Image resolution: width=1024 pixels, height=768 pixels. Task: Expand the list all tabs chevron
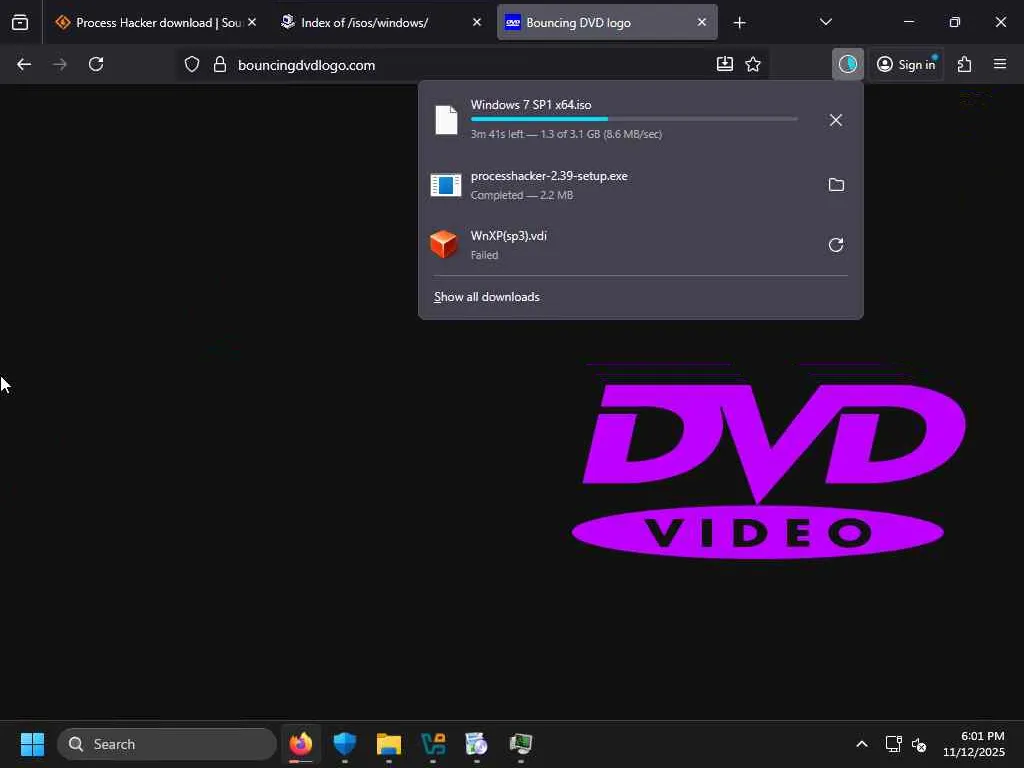click(x=825, y=22)
